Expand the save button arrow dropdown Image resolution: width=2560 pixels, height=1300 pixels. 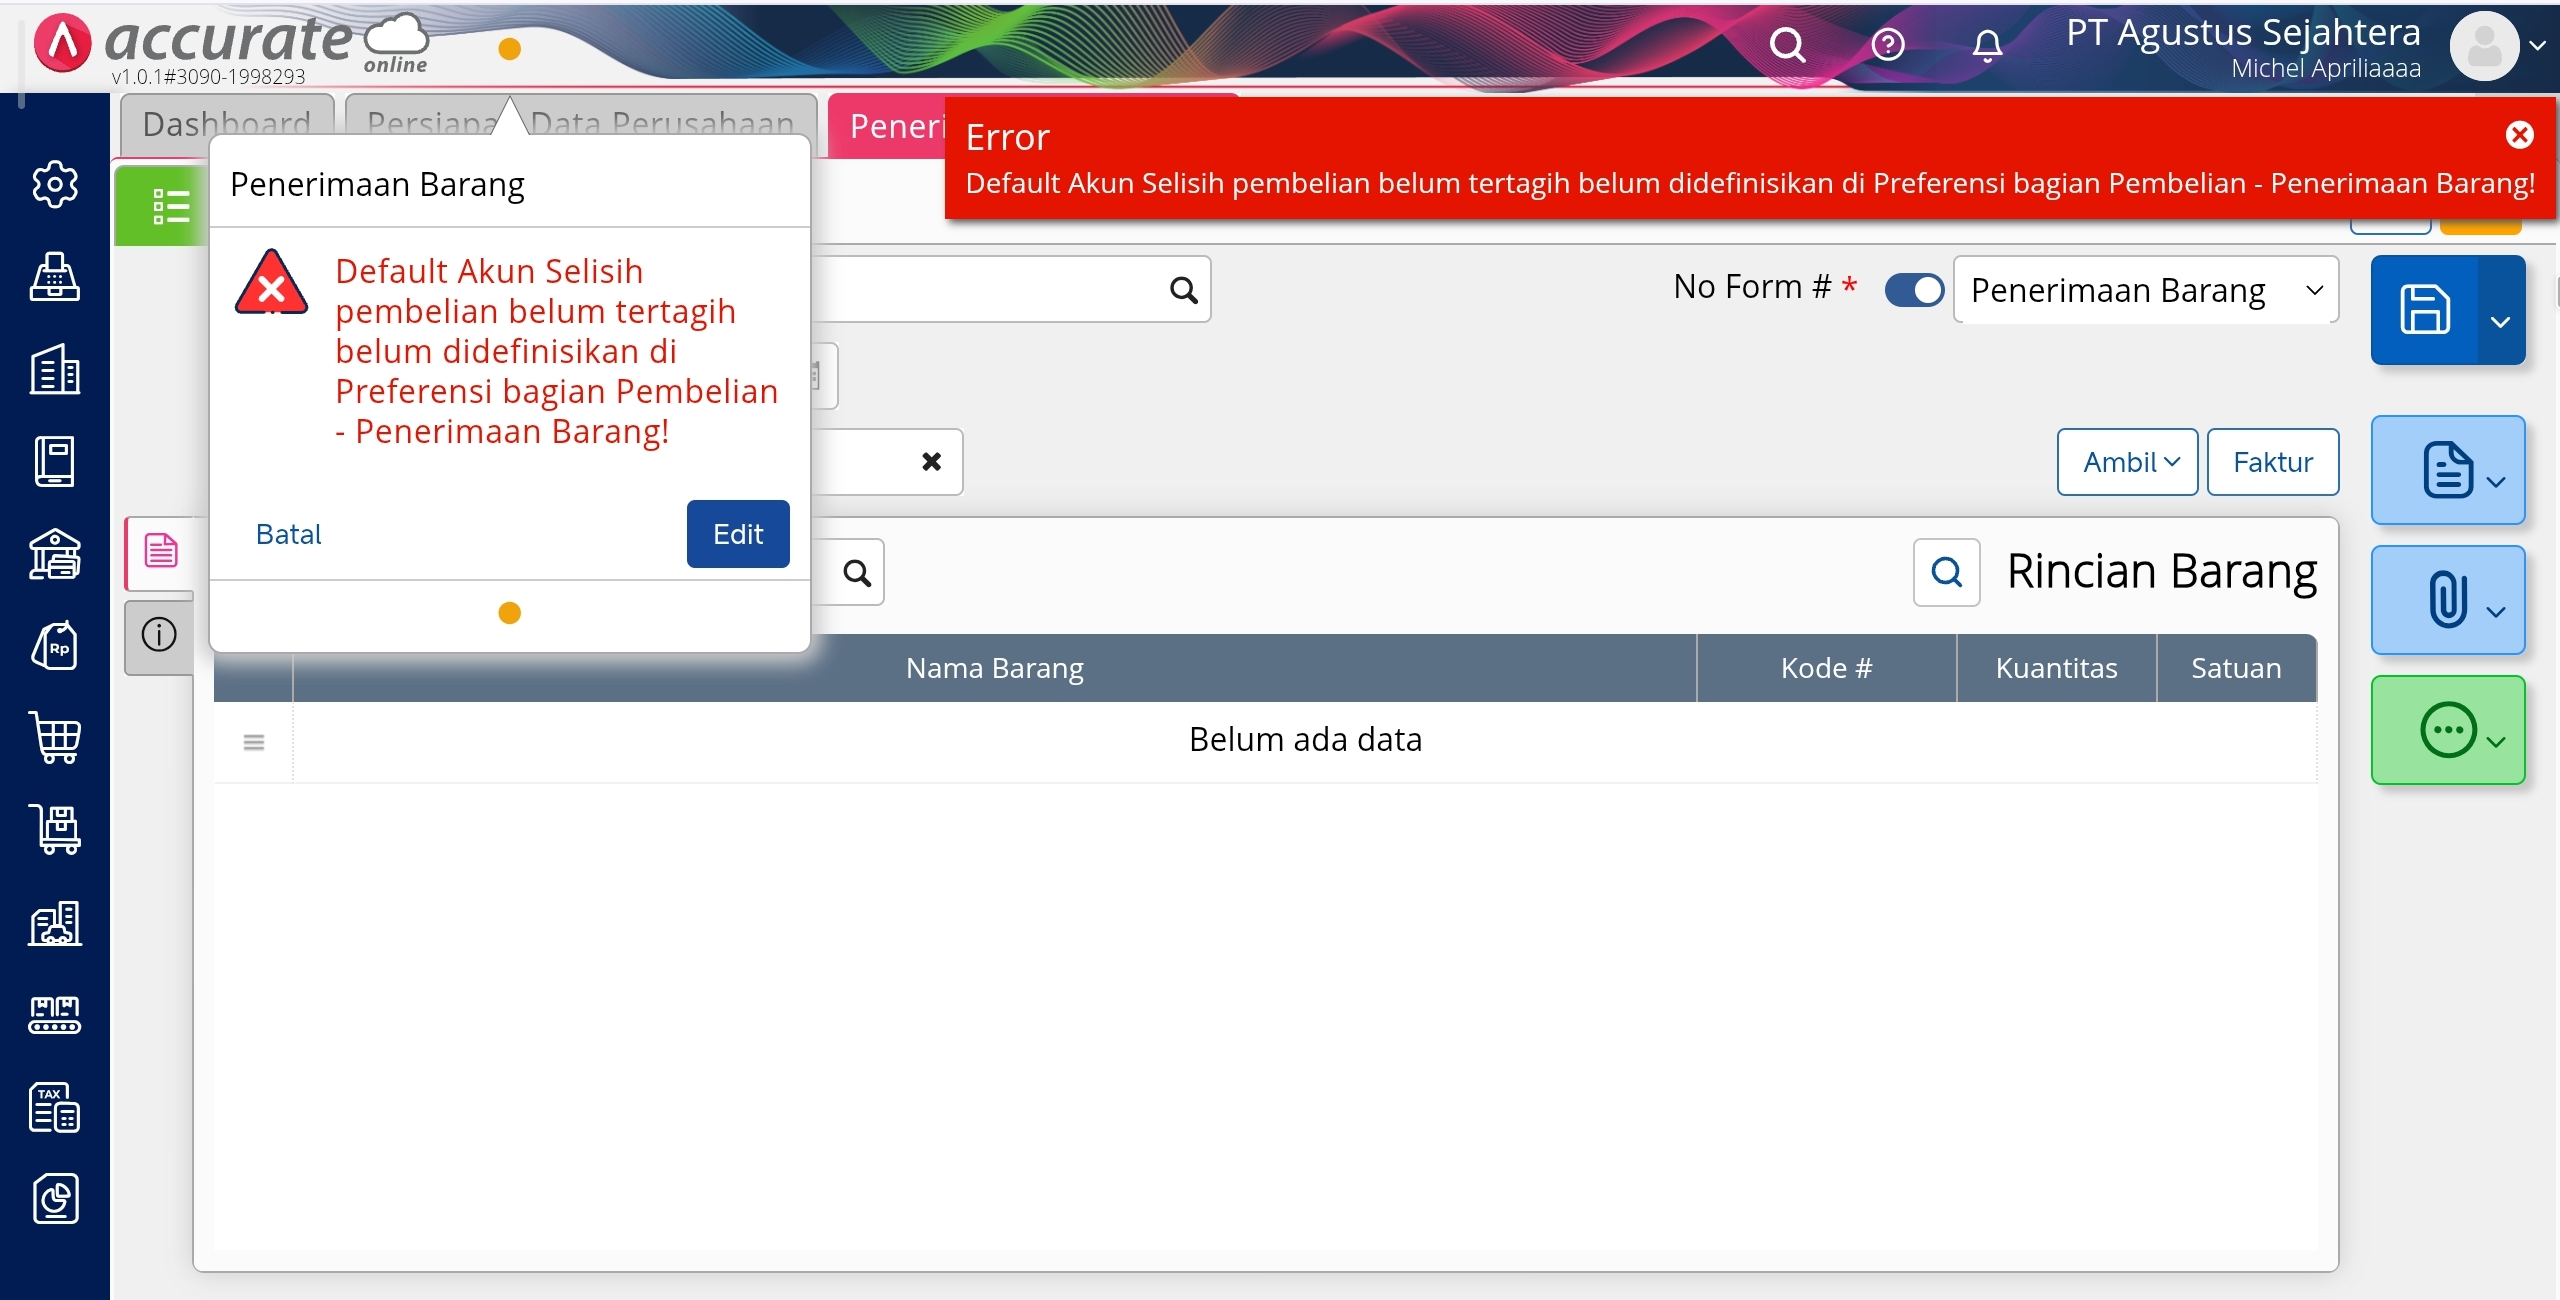click(x=2500, y=322)
